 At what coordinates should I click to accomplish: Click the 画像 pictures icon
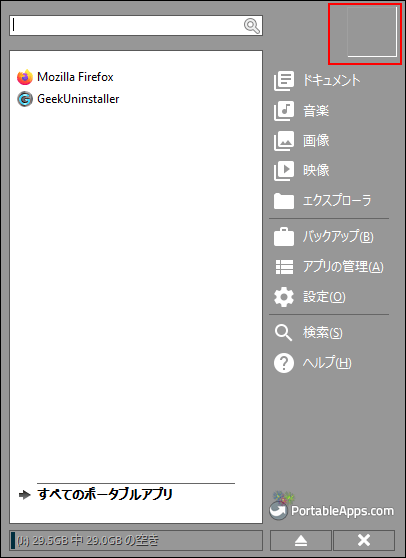pos(284,141)
